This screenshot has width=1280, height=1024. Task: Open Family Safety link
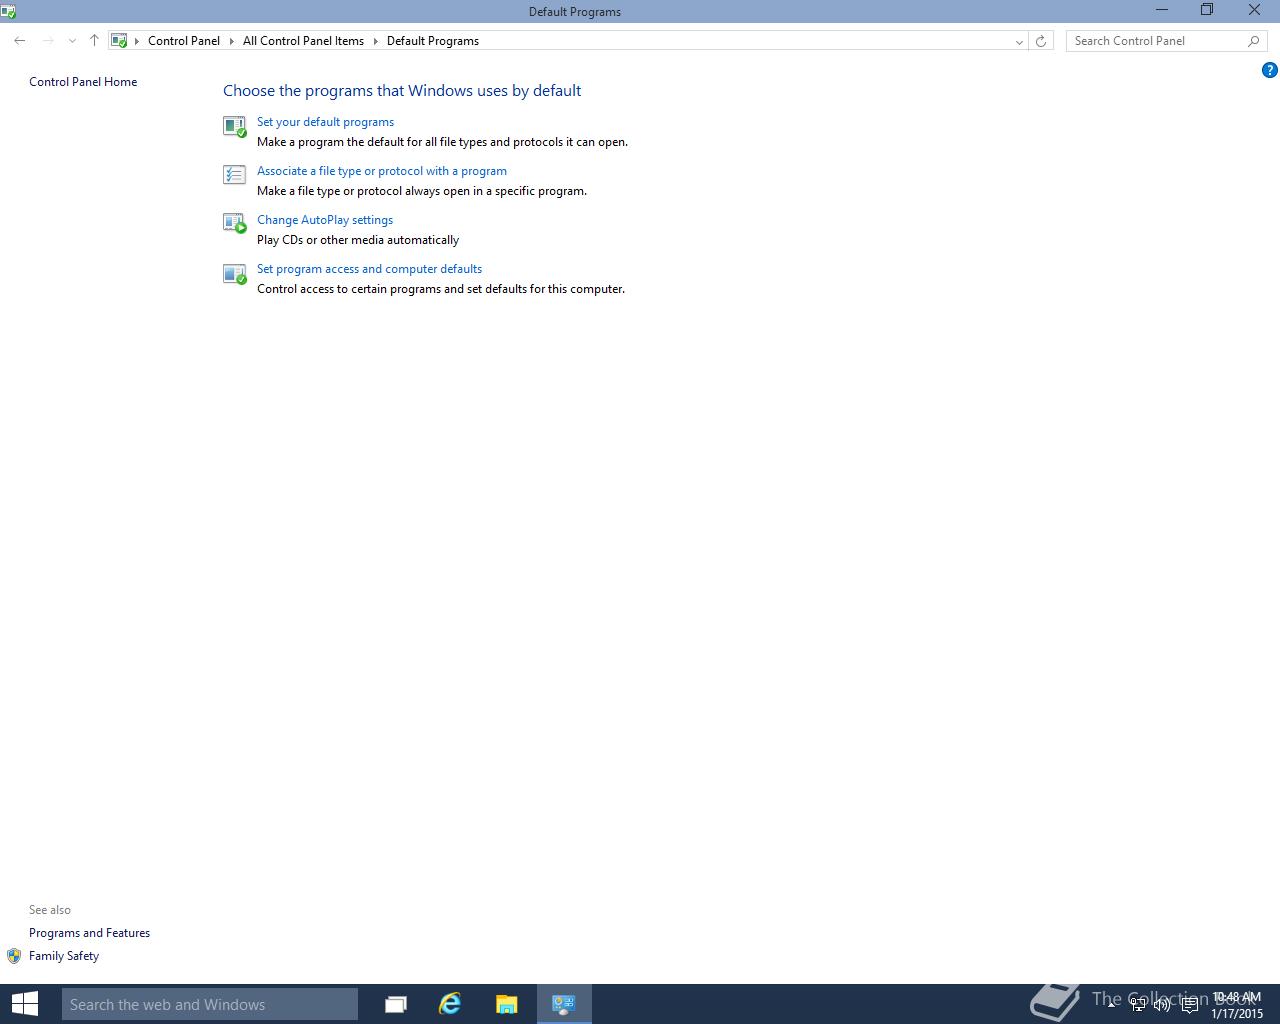(x=64, y=956)
